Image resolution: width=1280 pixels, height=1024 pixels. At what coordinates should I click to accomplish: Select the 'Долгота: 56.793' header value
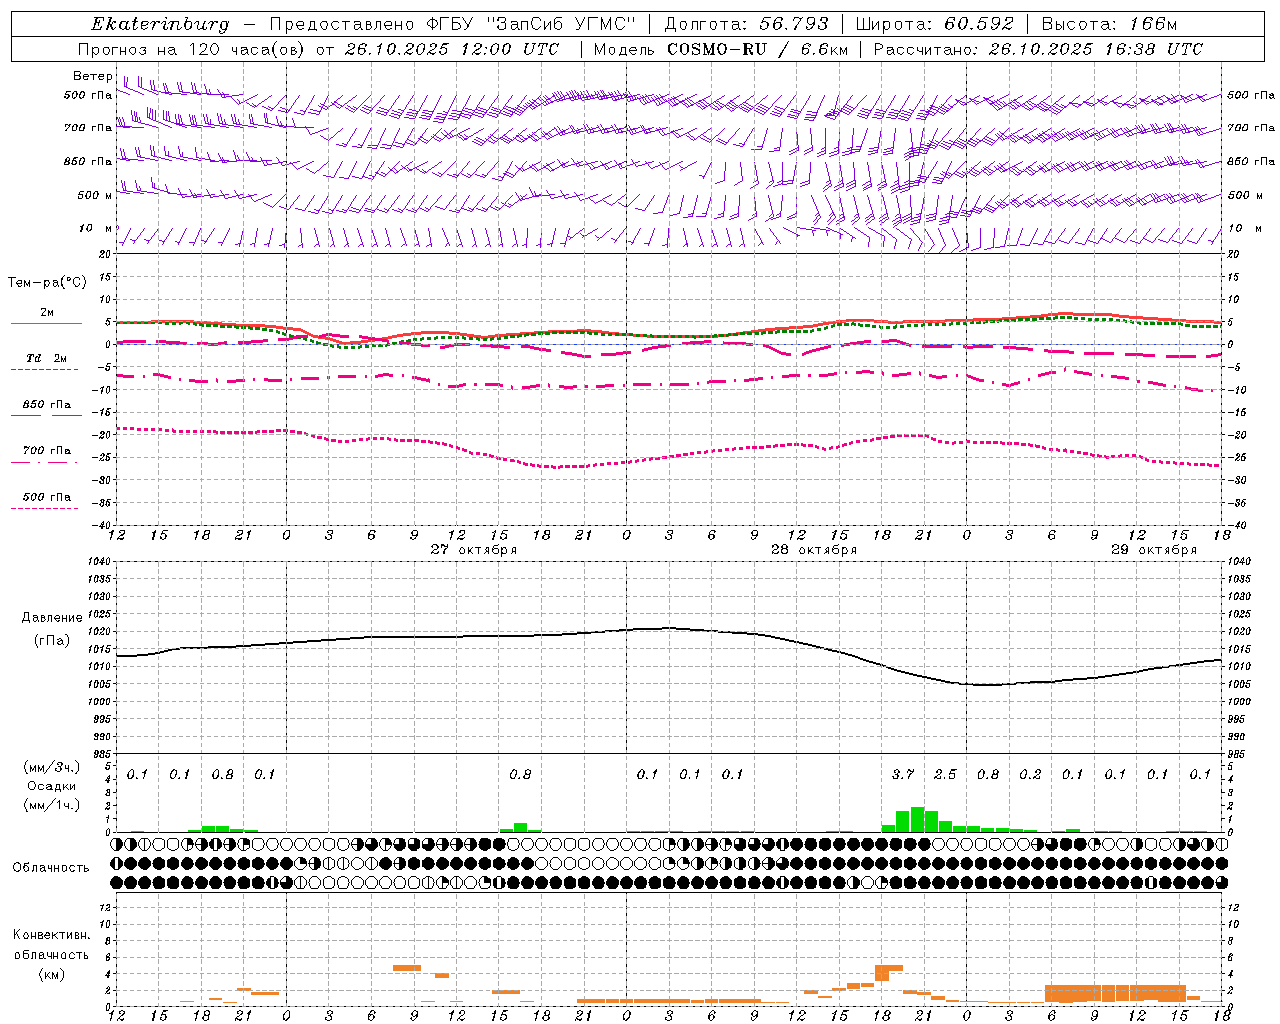(746, 24)
